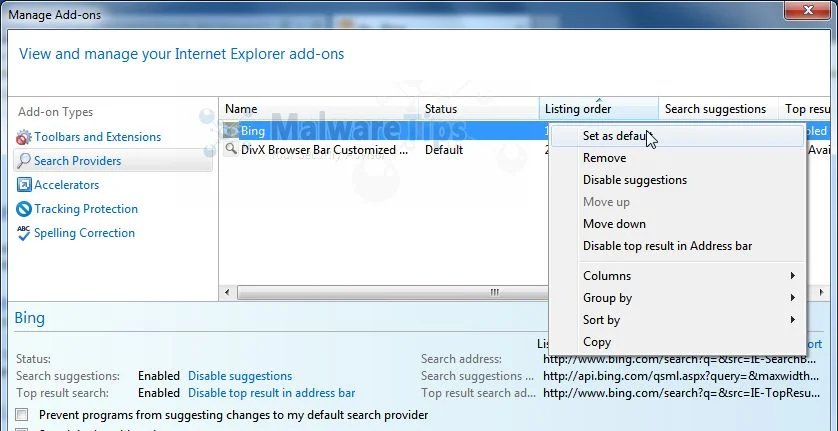Image resolution: width=838 pixels, height=431 pixels.
Task: Select the DivX Browser Bar Customized row
Action: click(324, 150)
